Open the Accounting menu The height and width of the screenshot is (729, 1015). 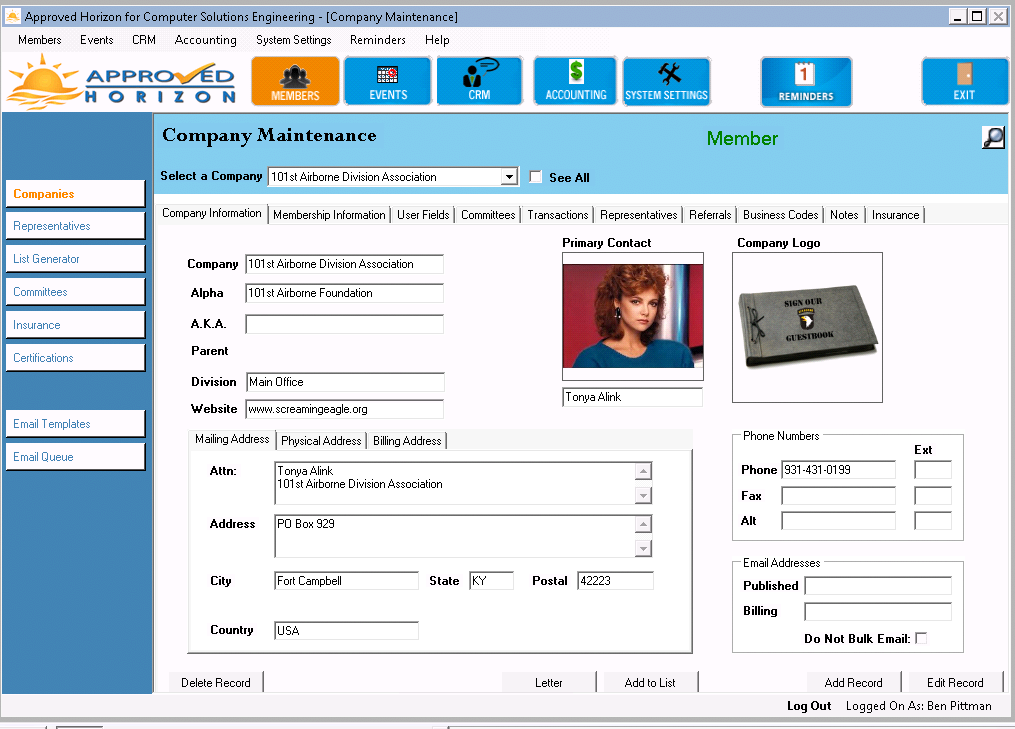[205, 40]
